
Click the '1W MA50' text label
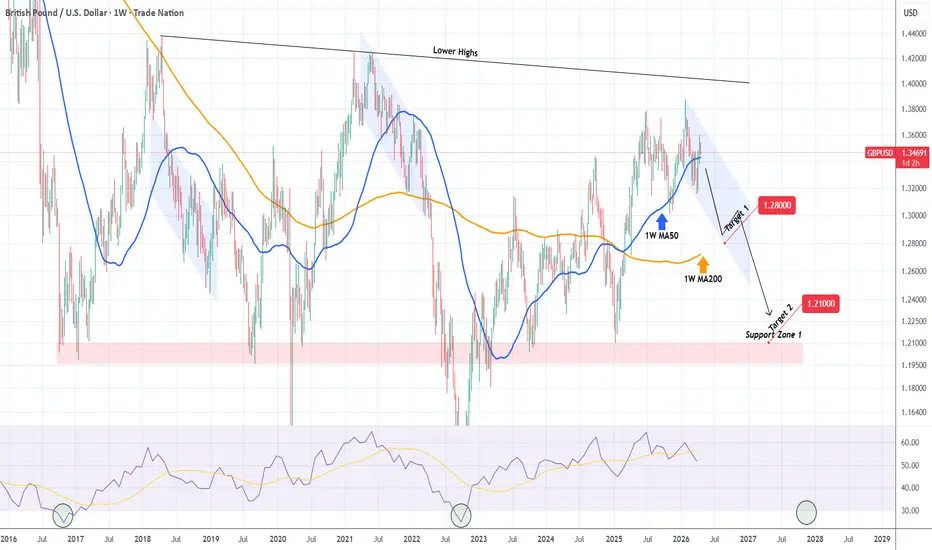(662, 235)
